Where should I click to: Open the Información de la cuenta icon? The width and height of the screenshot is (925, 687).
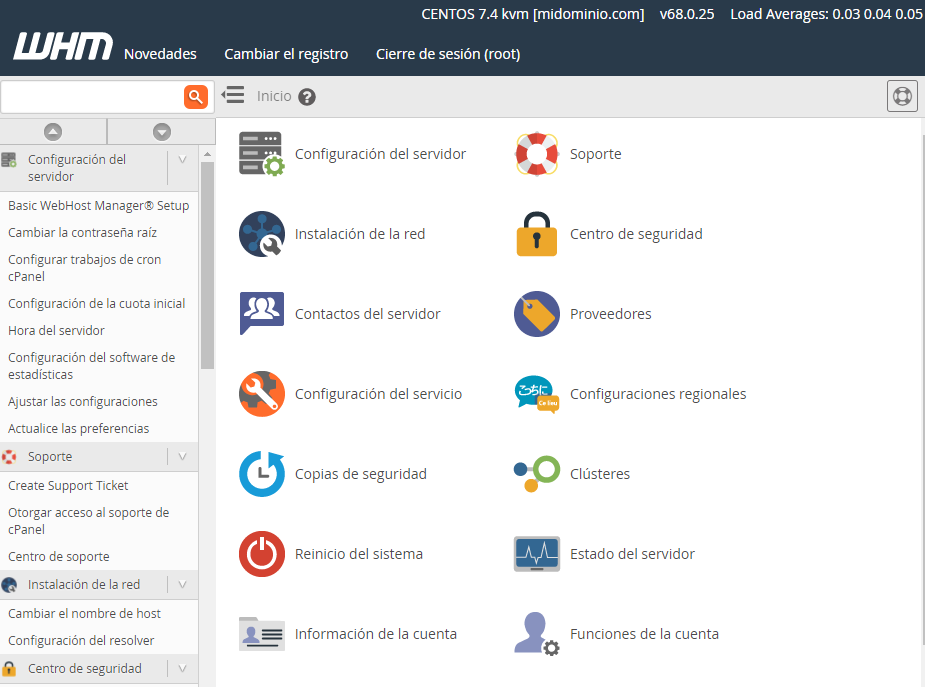click(261, 634)
